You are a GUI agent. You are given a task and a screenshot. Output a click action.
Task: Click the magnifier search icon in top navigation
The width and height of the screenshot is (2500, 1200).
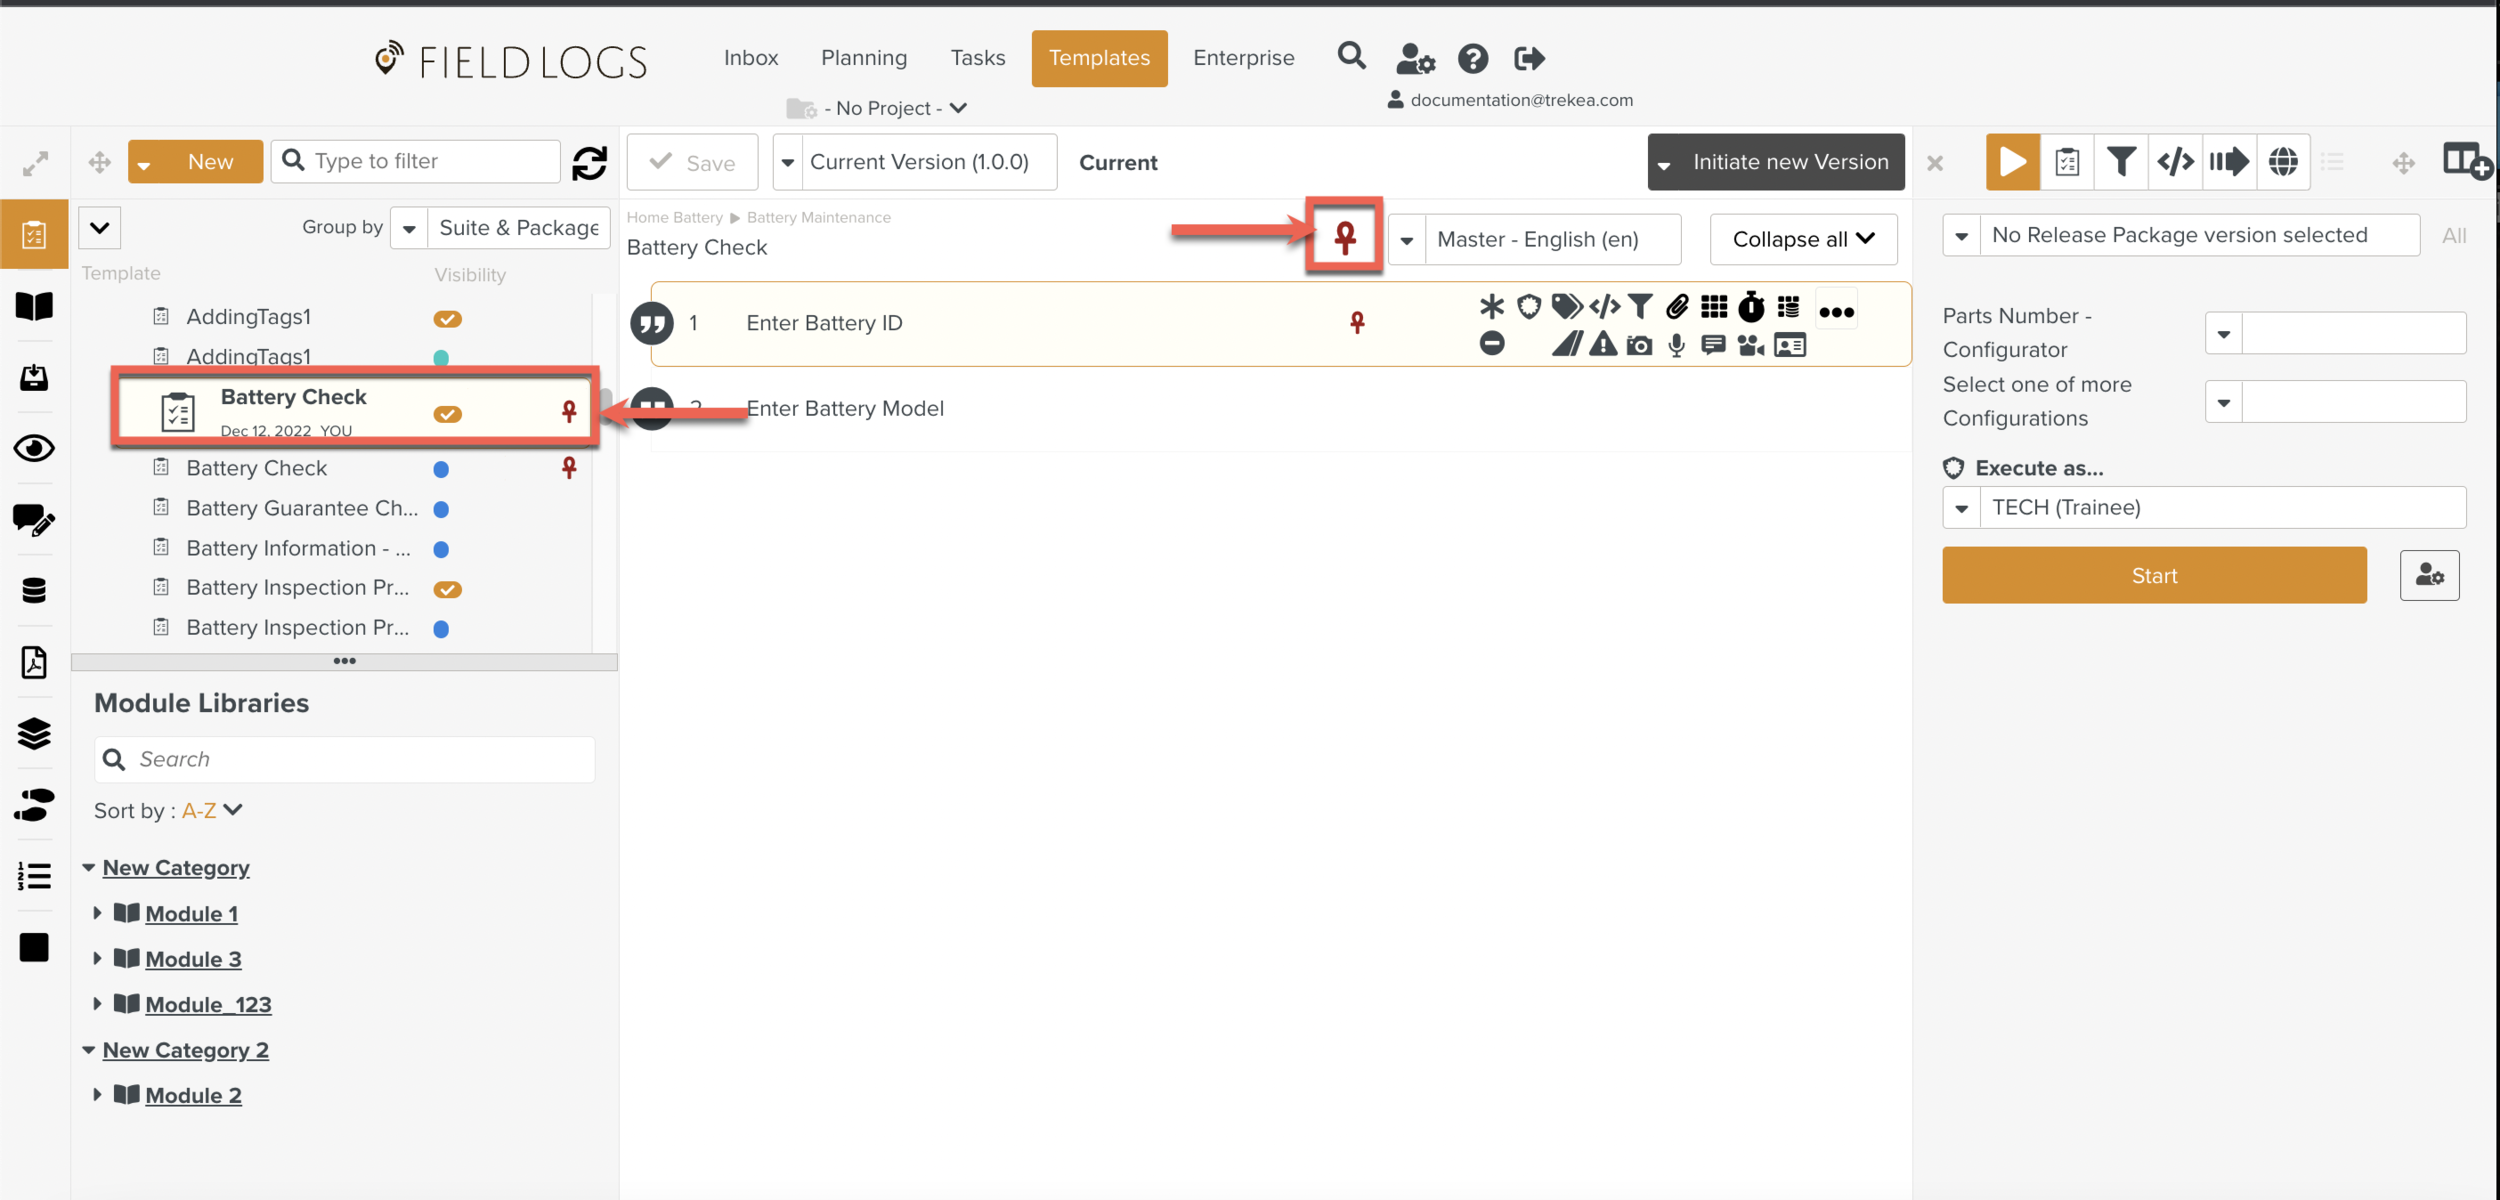[1351, 56]
